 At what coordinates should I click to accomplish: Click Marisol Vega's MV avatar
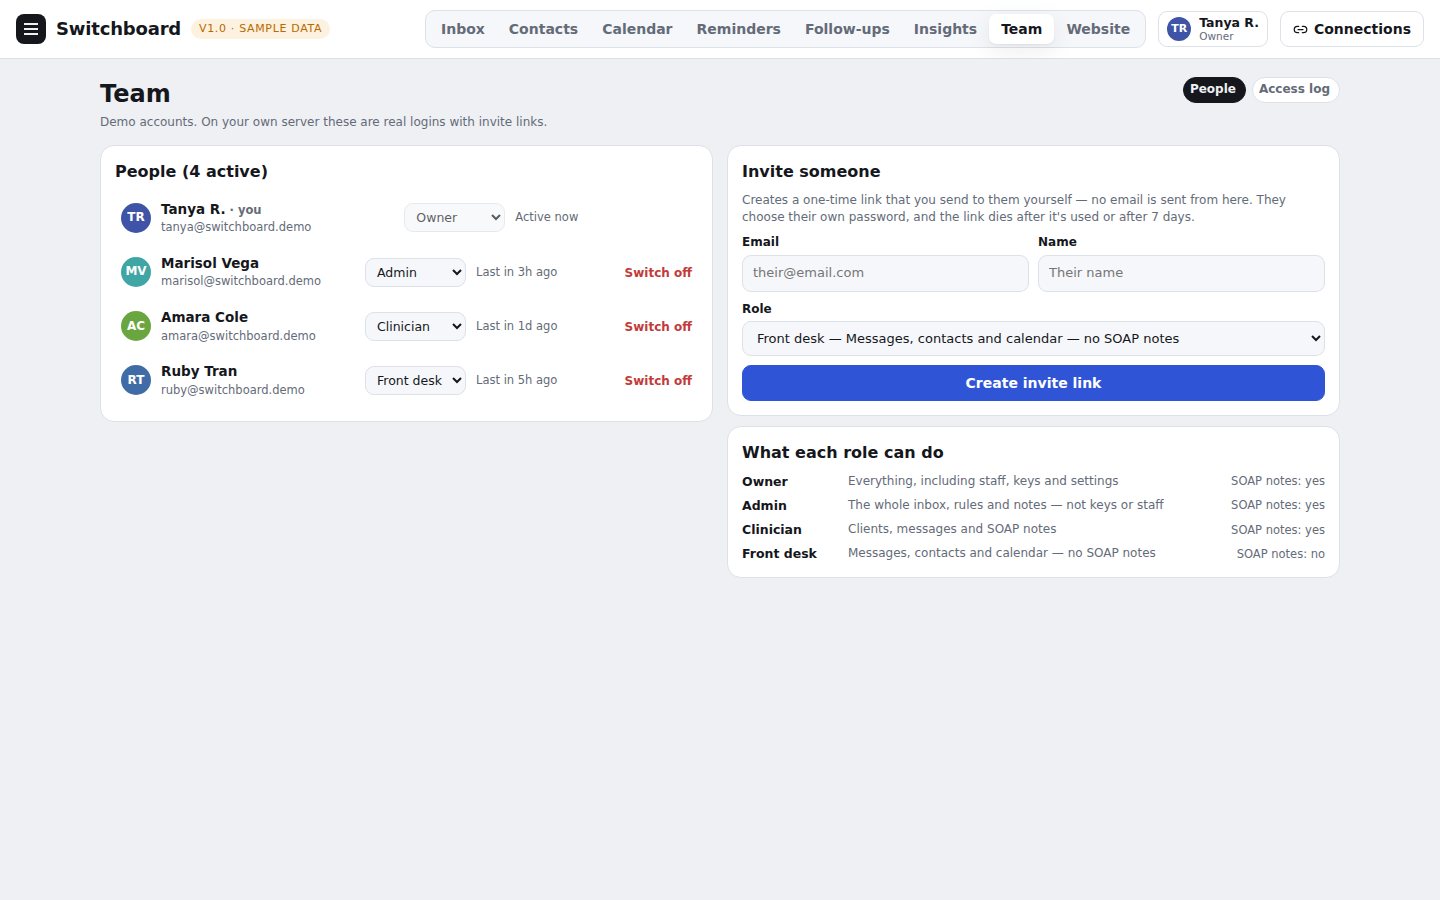(136, 272)
